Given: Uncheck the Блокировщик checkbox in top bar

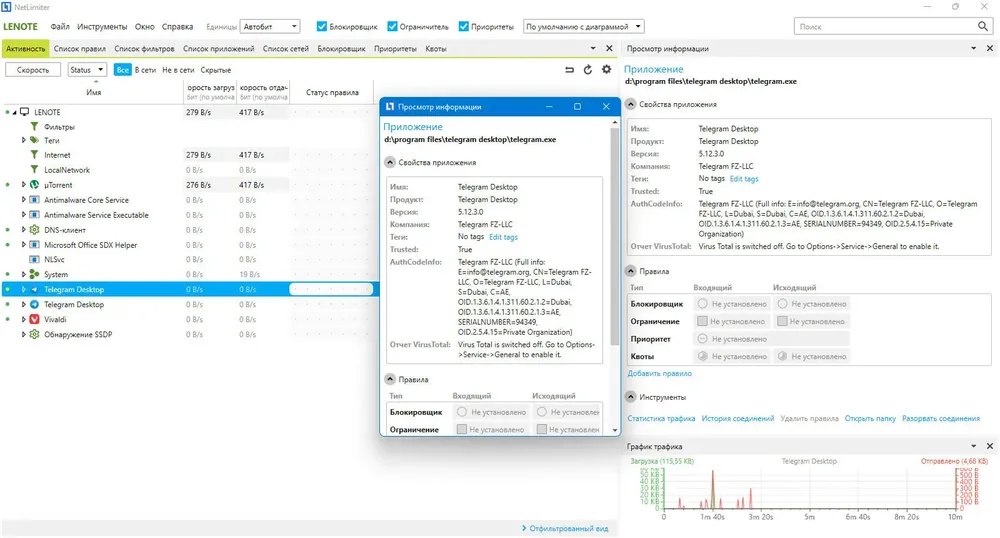Looking at the screenshot, I should tap(321, 27).
